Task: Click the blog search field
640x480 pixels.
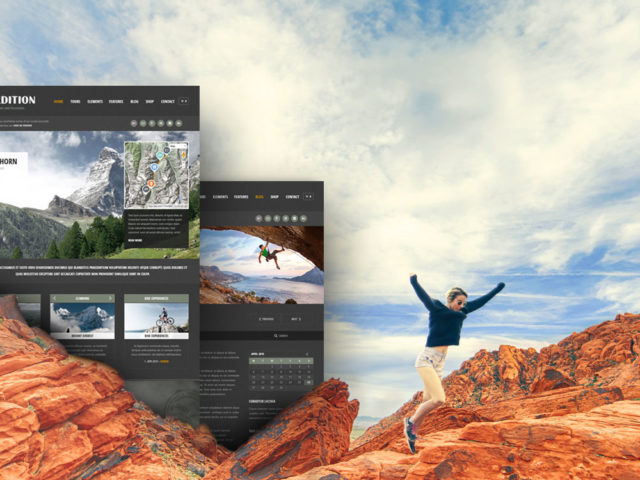Action: (282, 336)
